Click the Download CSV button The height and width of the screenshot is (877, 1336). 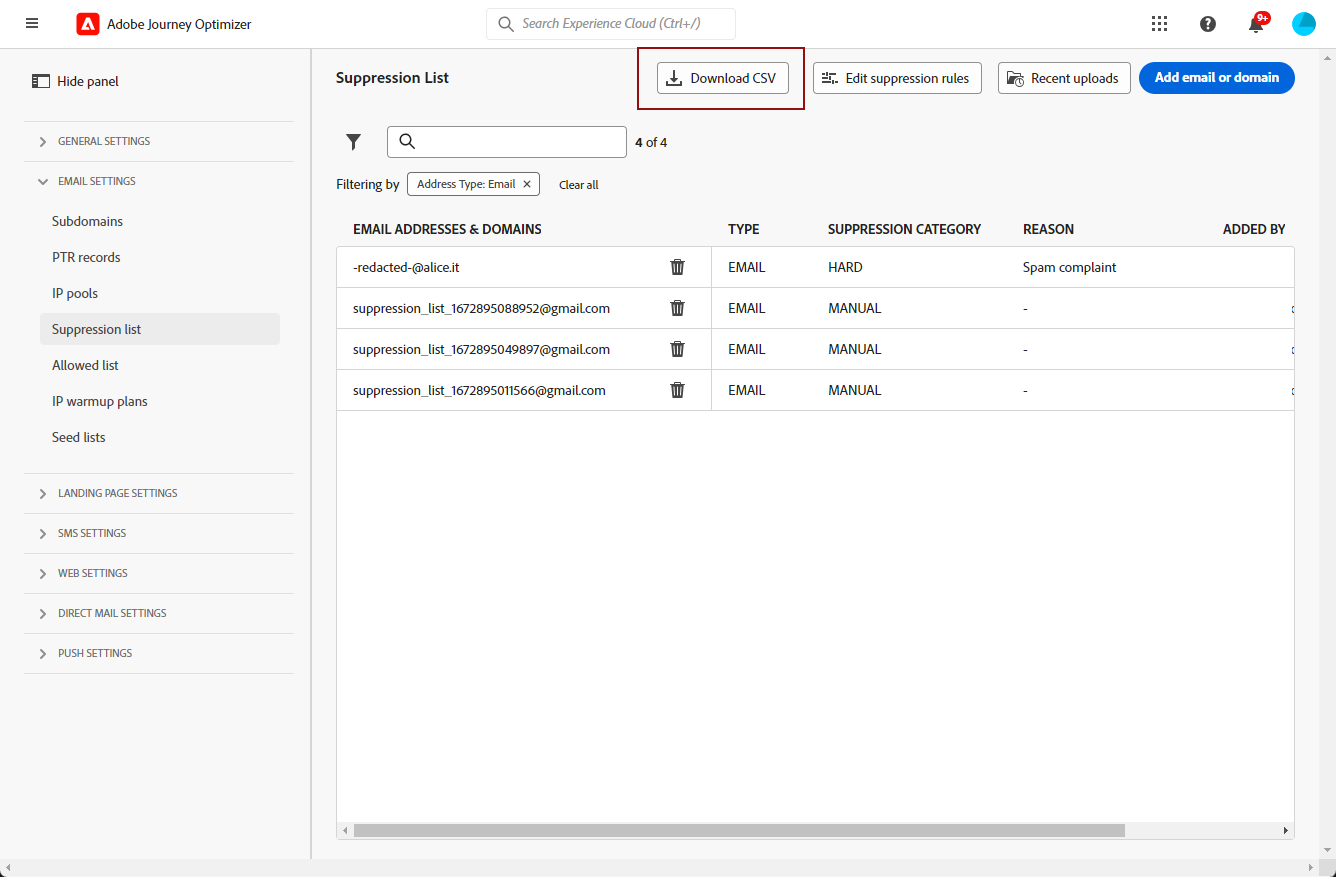722,78
